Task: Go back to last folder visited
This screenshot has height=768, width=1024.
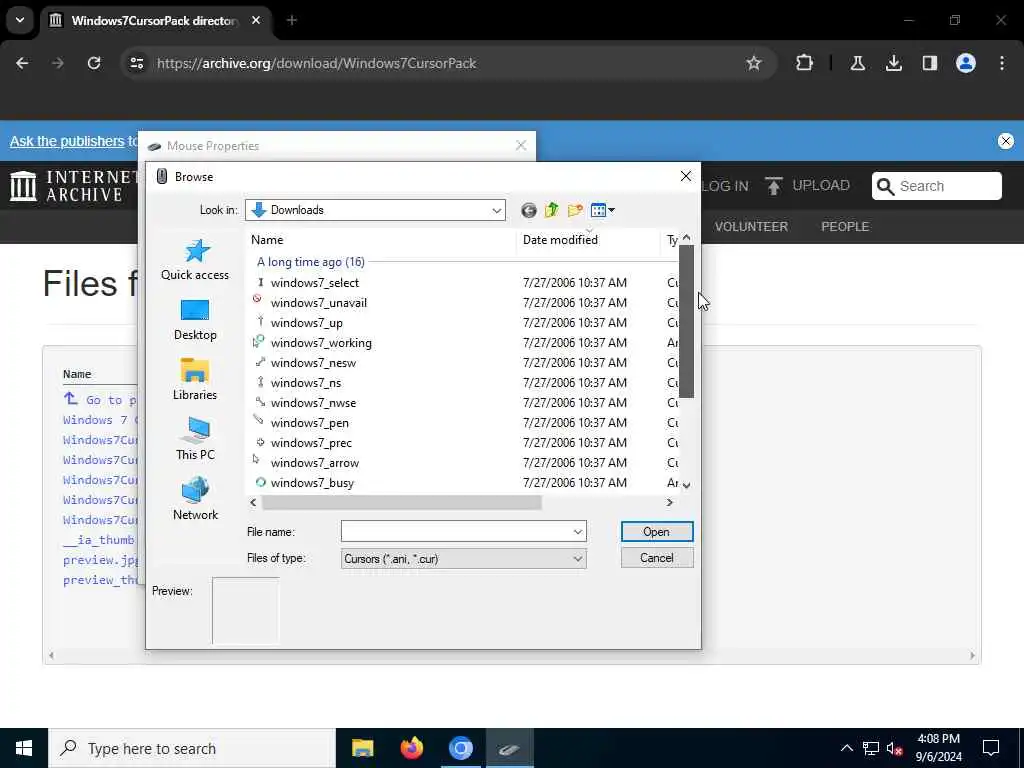Action: point(528,210)
